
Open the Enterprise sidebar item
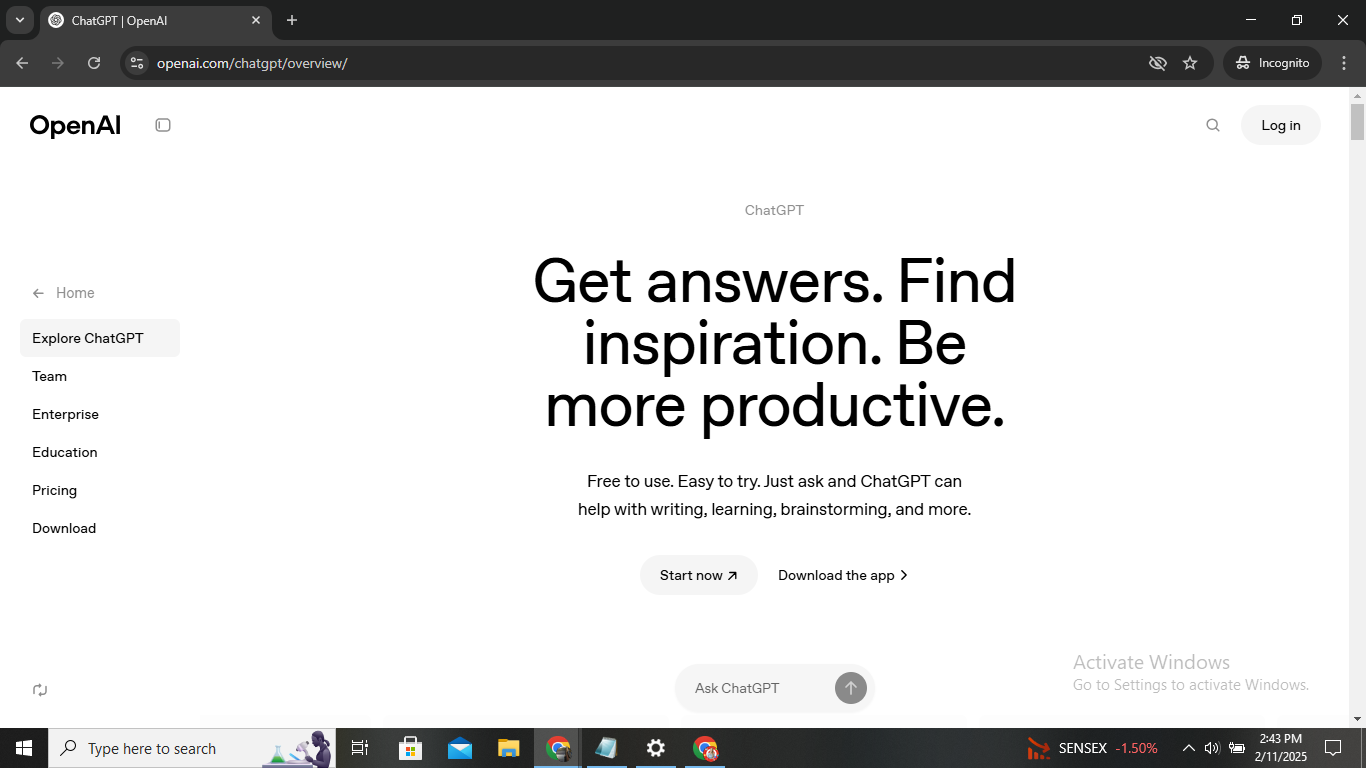(65, 414)
